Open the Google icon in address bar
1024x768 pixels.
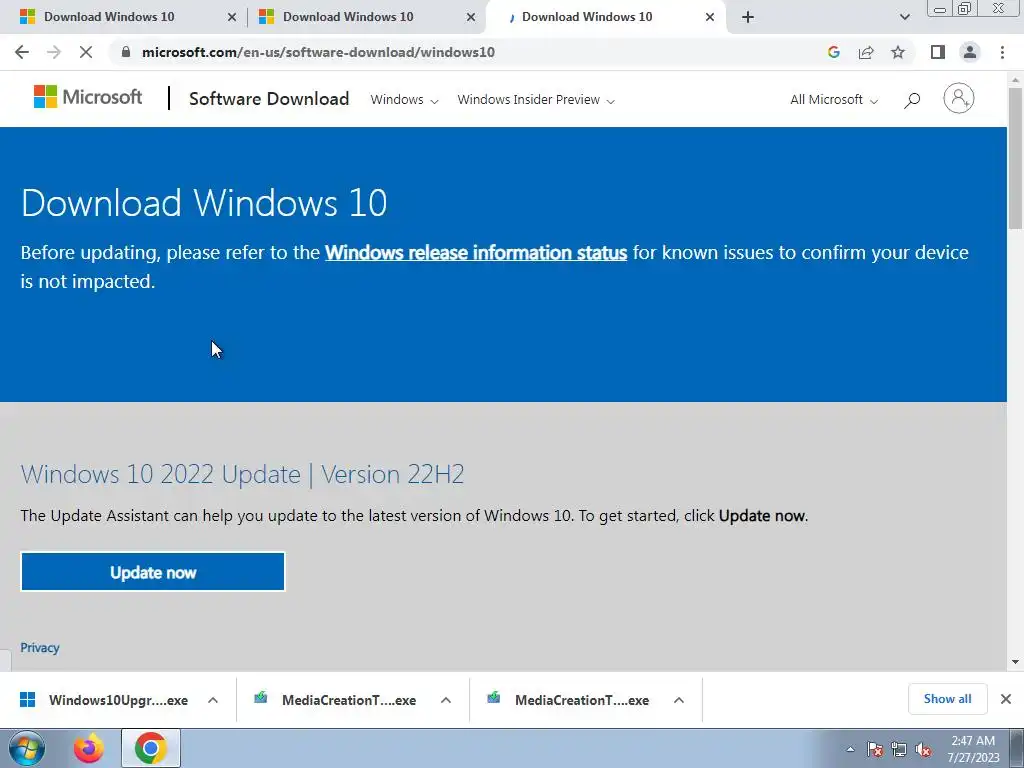coord(833,52)
